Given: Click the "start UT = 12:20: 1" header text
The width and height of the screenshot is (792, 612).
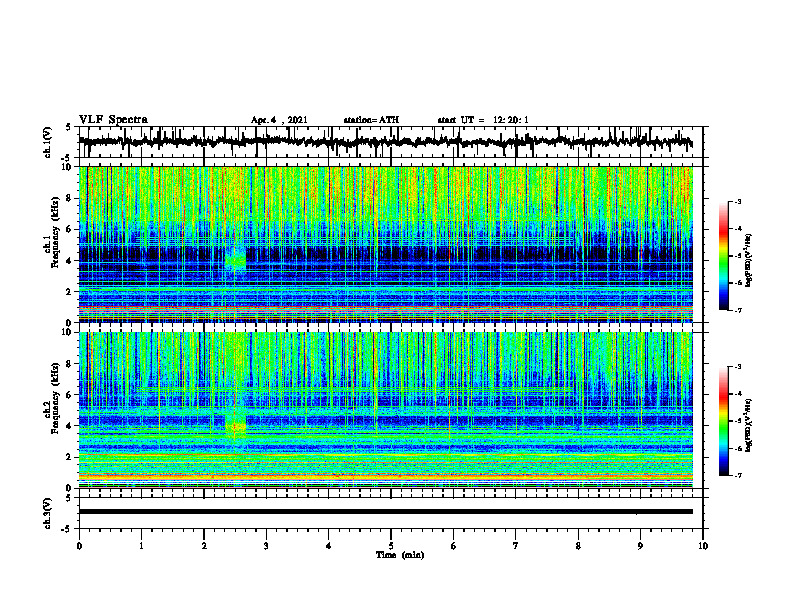Looking at the screenshot, I should pyautogui.click(x=483, y=120).
